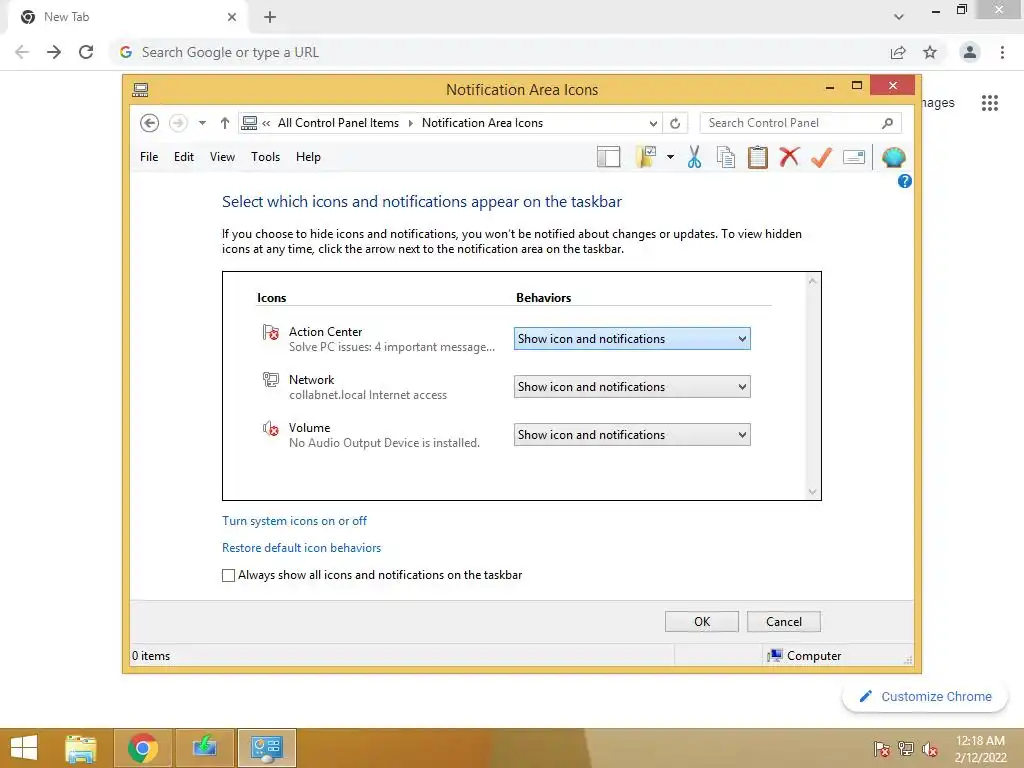This screenshot has height=768, width=1024.
Task: Click the Copy toolbar icon
Action: click(726, 157)
